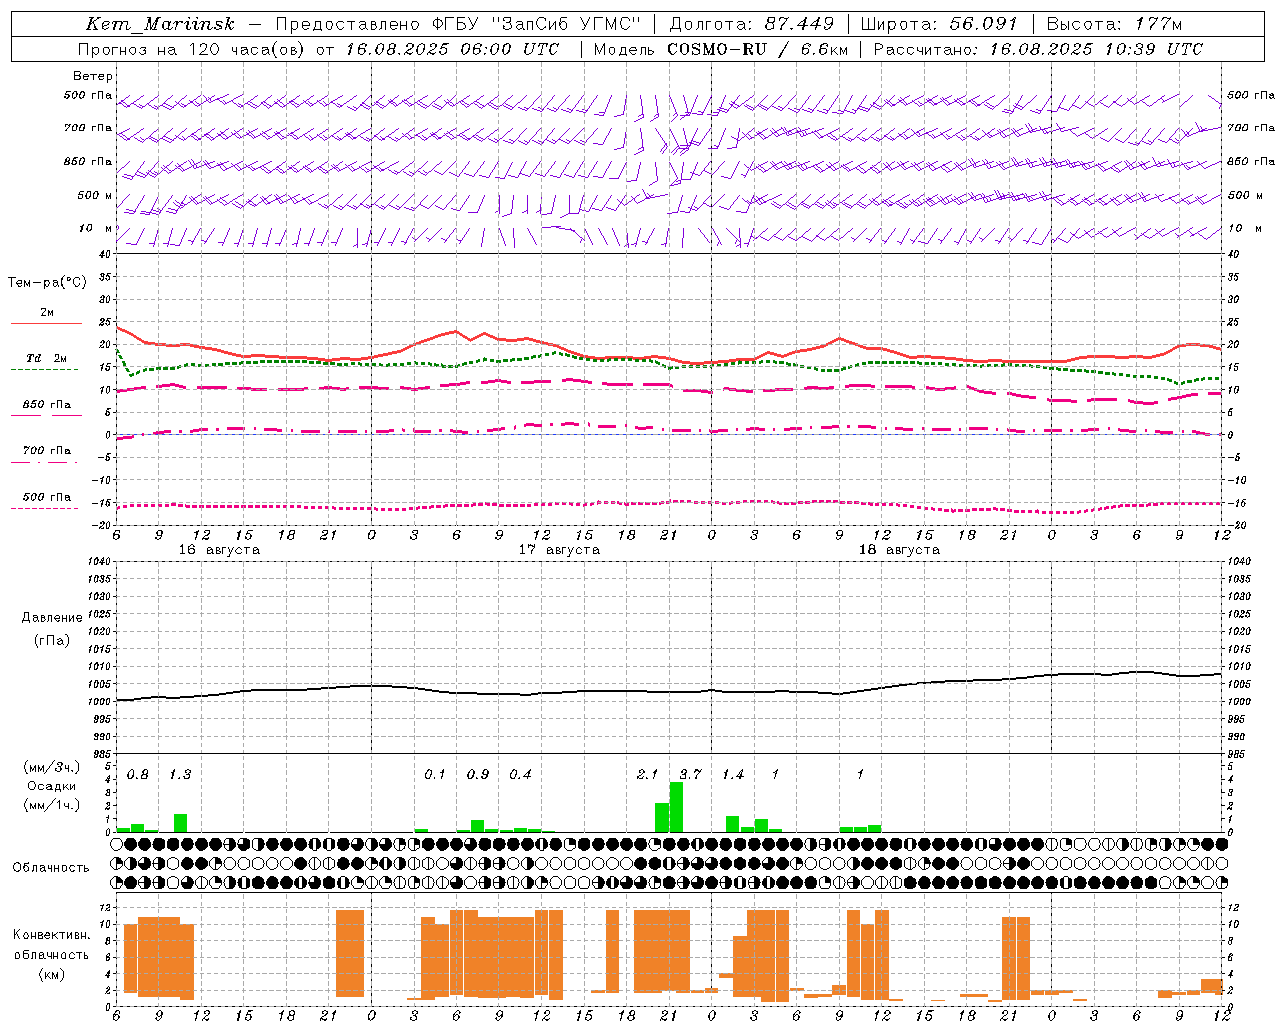Click the '1.4' precipitation total

[733, 775]
